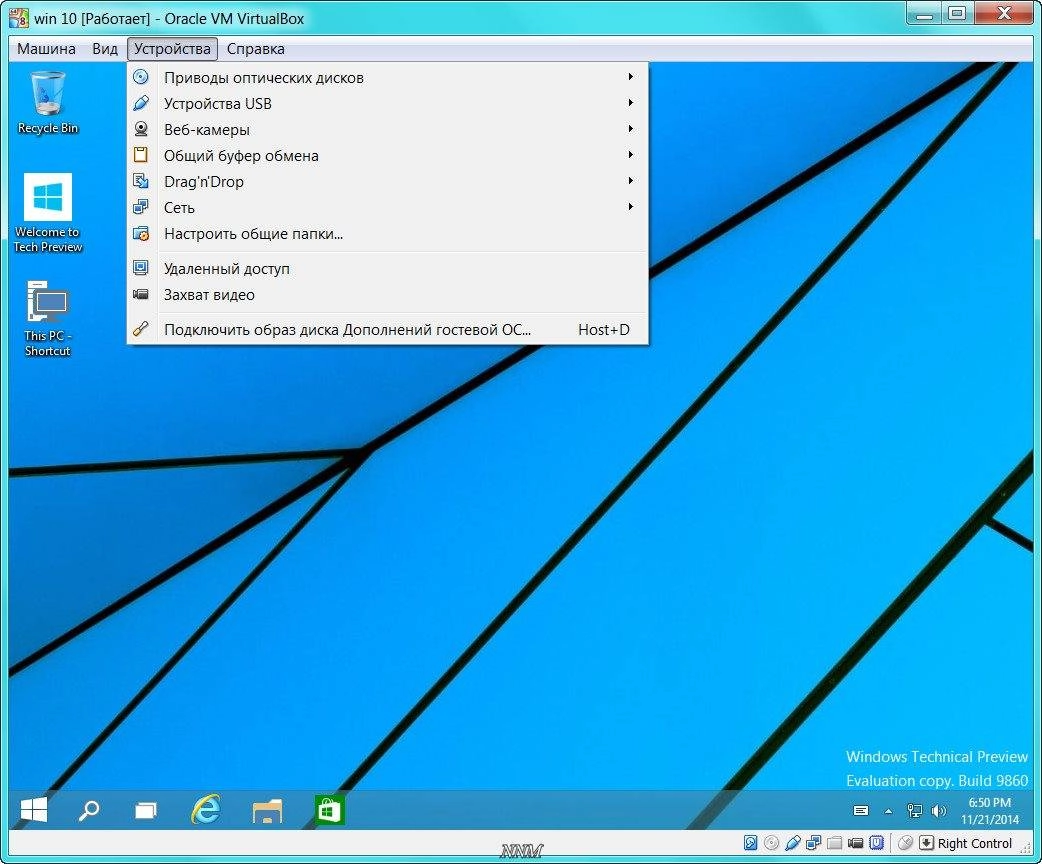Expand the Приводы оптических дисков submenu
Image resolution: width=1042 pixels, height=864 pixels.
(x=387, y=77)
